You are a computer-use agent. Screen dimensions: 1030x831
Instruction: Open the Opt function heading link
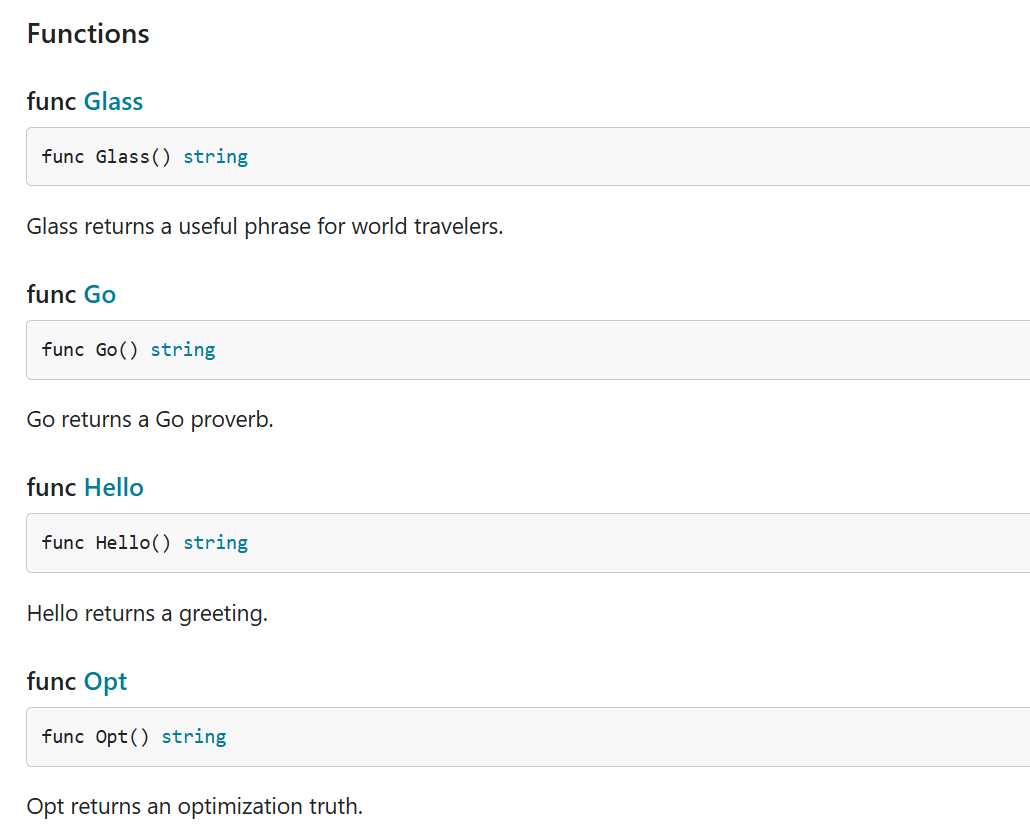click(x=106, y=681)
